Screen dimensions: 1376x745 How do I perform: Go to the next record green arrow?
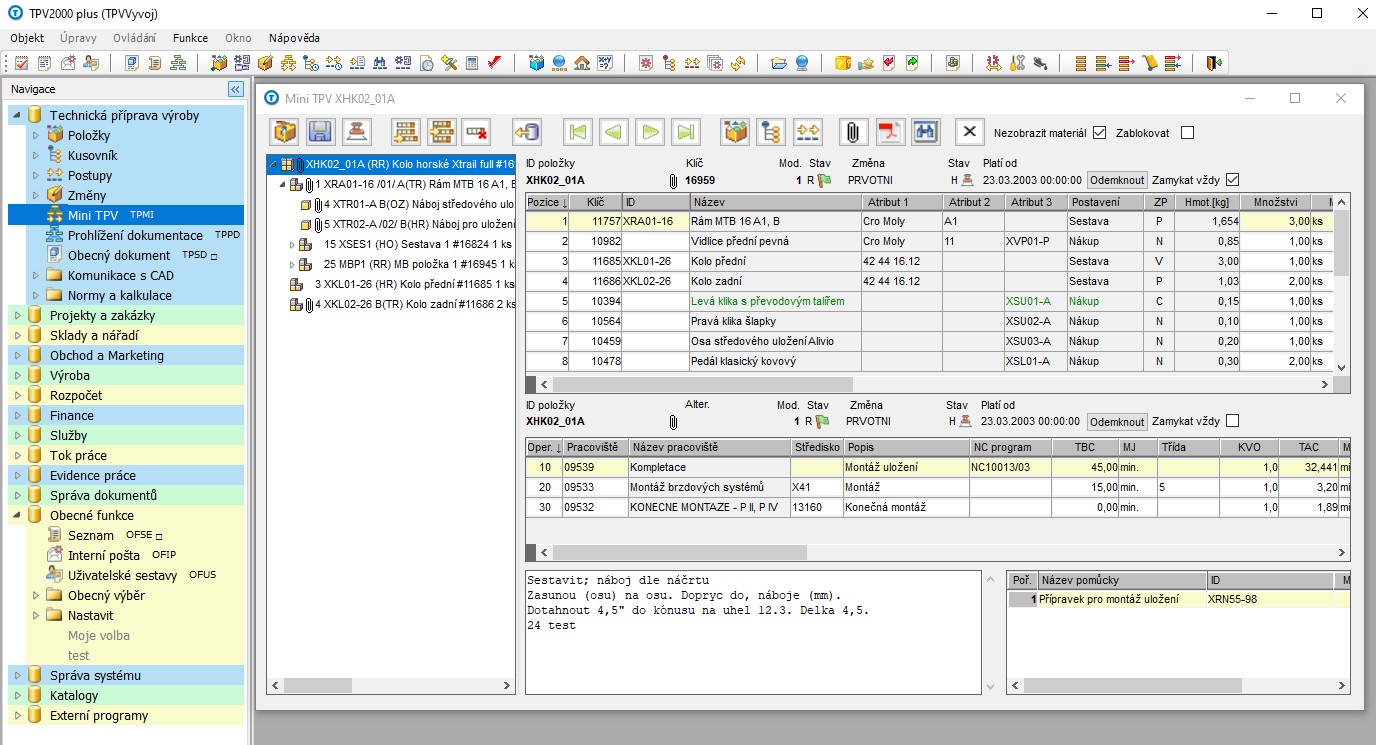click(650, 132)
